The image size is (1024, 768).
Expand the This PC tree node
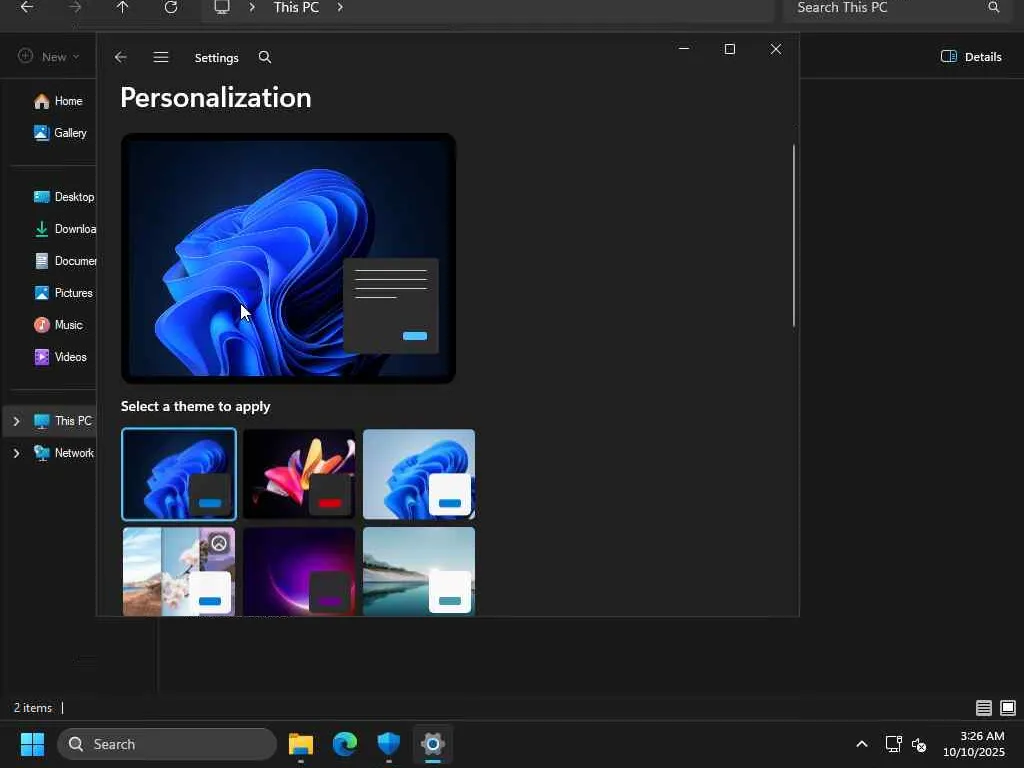coord(16,421)
